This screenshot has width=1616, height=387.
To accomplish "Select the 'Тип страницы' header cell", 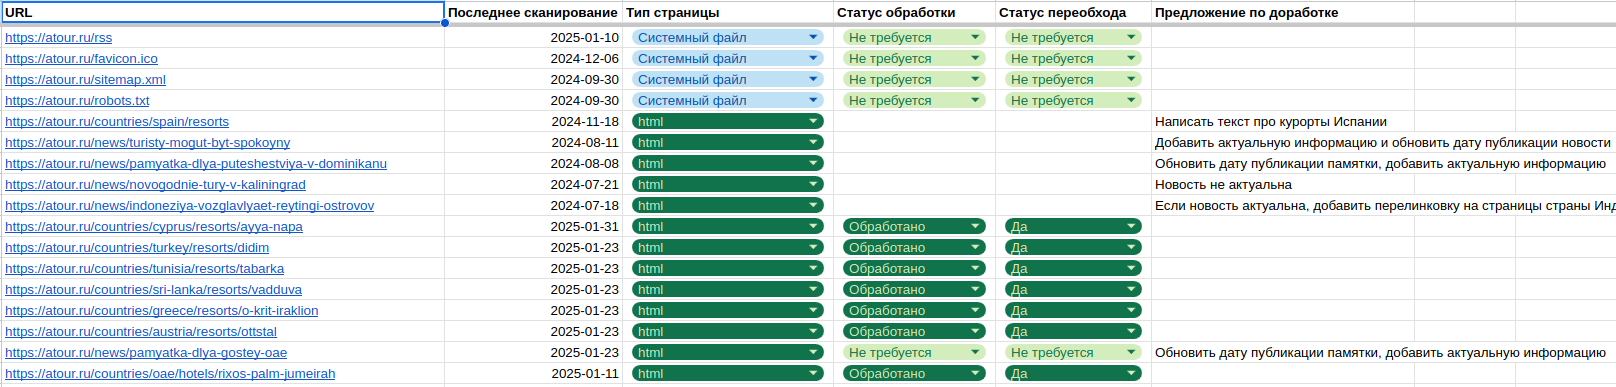I will coord(727,12).
